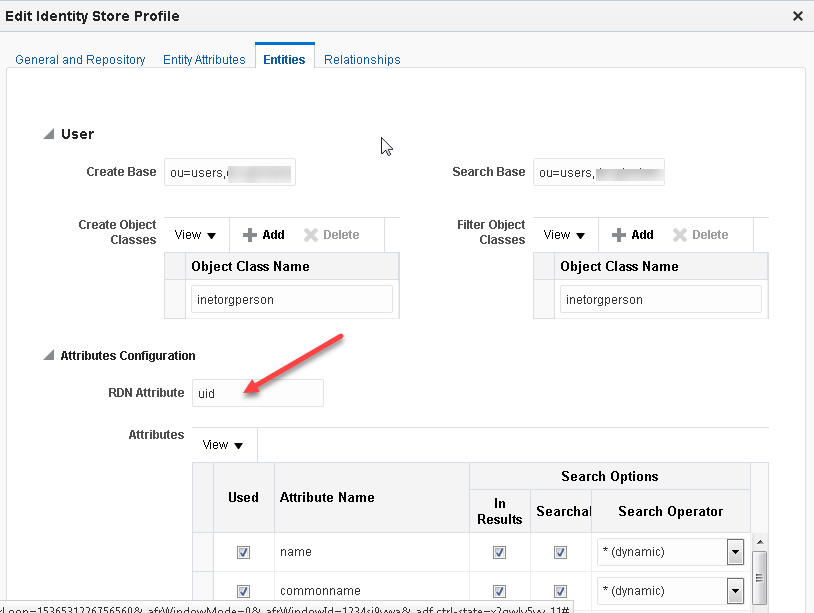Click the RDN Attribute input field

tap(257, 393)
